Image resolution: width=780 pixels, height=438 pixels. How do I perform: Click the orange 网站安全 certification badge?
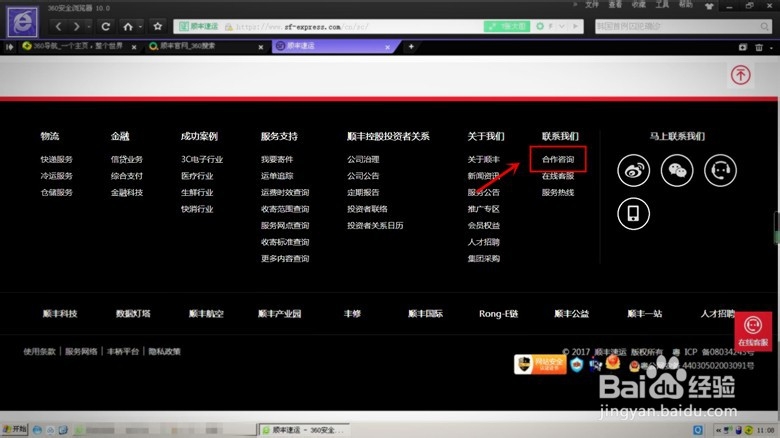pos(540,364)
